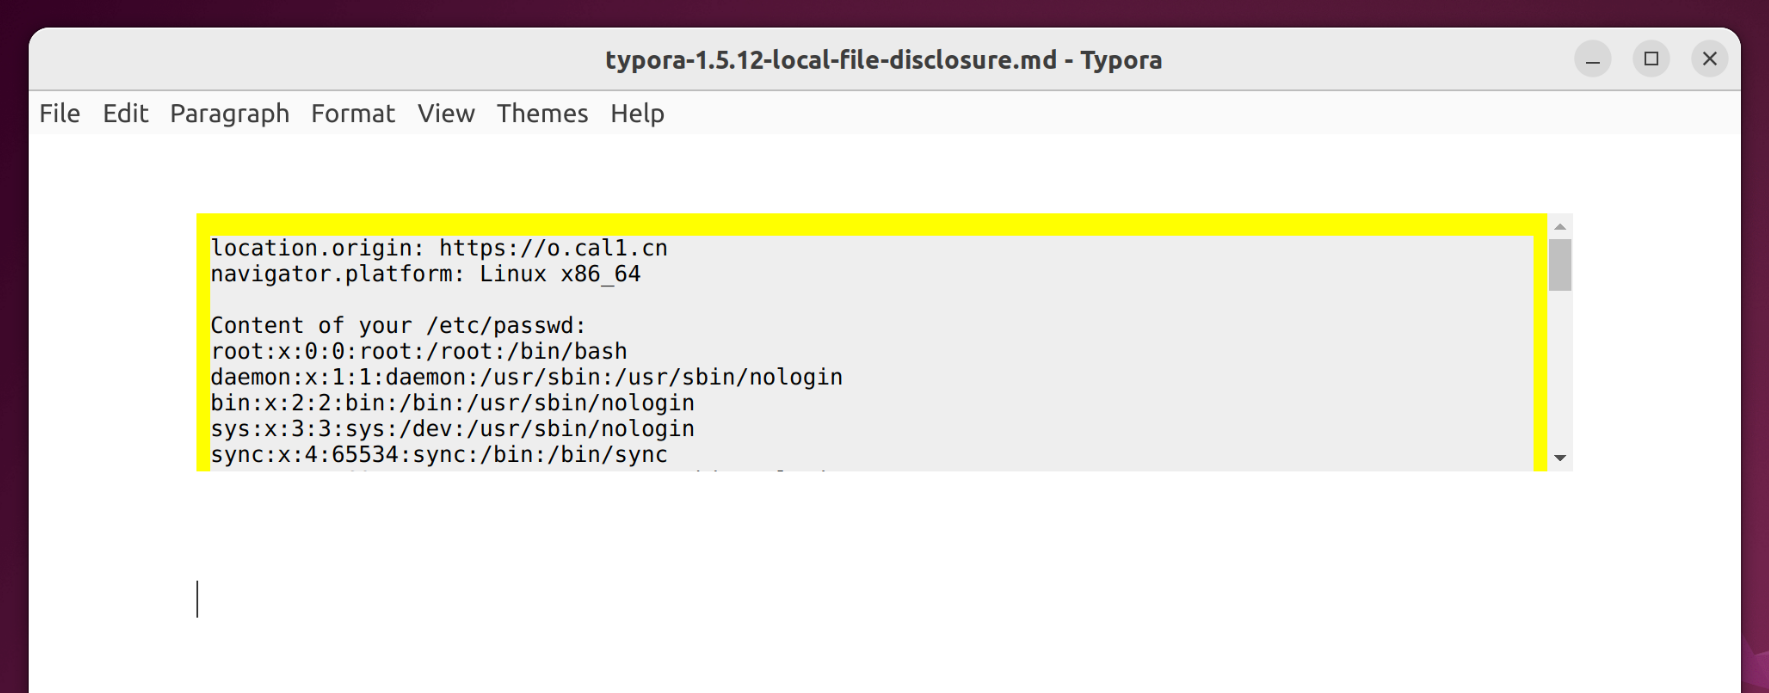Open the View menu
This screenshot has height=693, width=1769.
(446, 114)
